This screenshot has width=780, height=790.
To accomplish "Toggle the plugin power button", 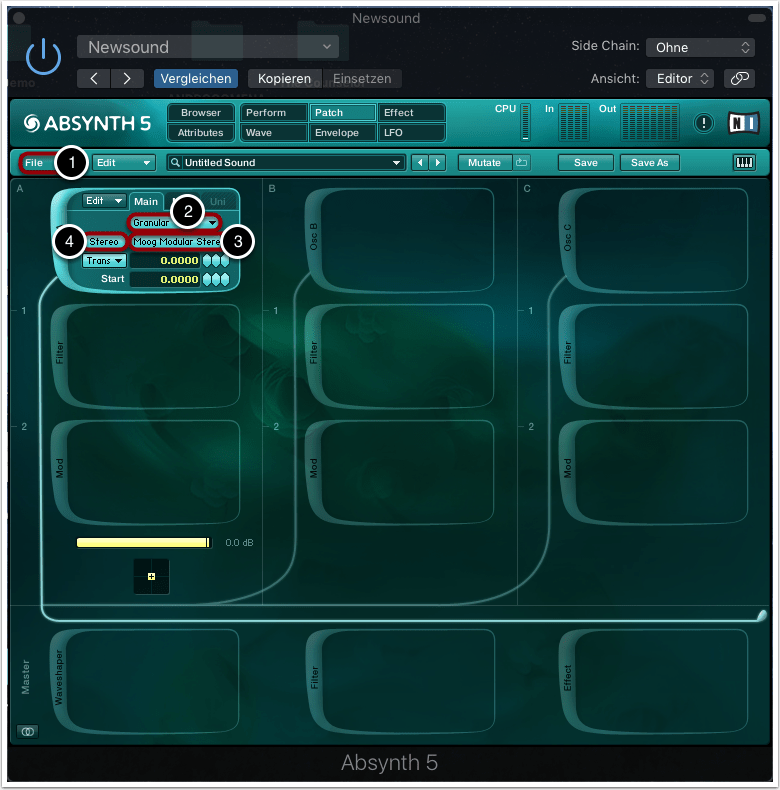I will (43, 56).
